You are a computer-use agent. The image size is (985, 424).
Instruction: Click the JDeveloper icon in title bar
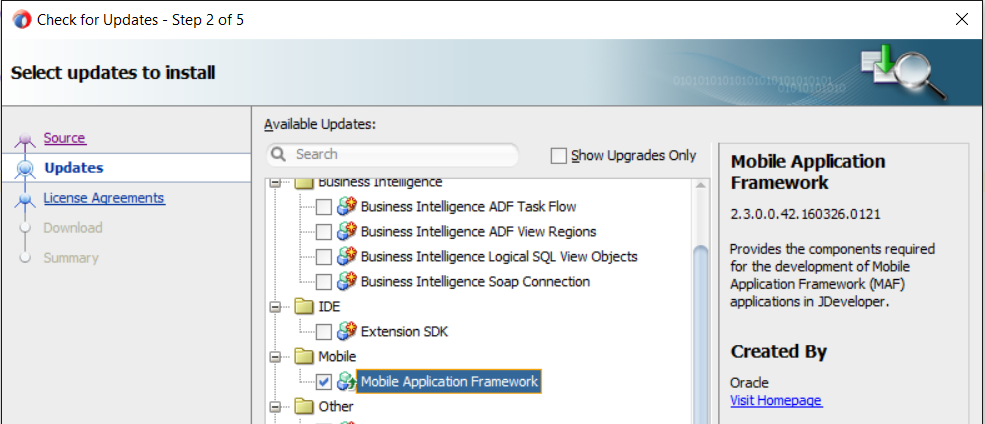[x=21, y=19]
